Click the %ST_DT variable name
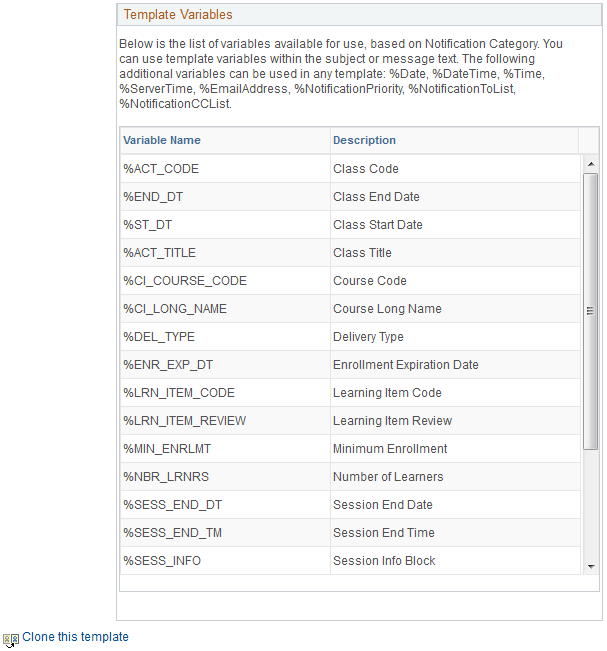Image resolution: width=607 pixels, height=651 pixels. (148, 225)
